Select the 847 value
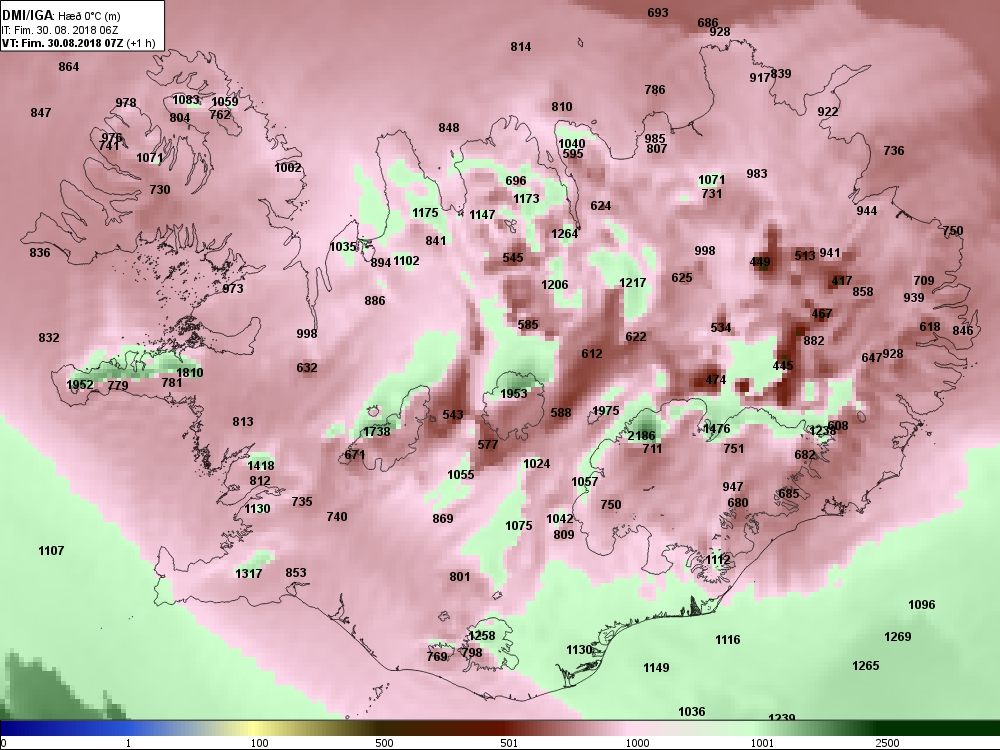 click(x=41, y=113)
